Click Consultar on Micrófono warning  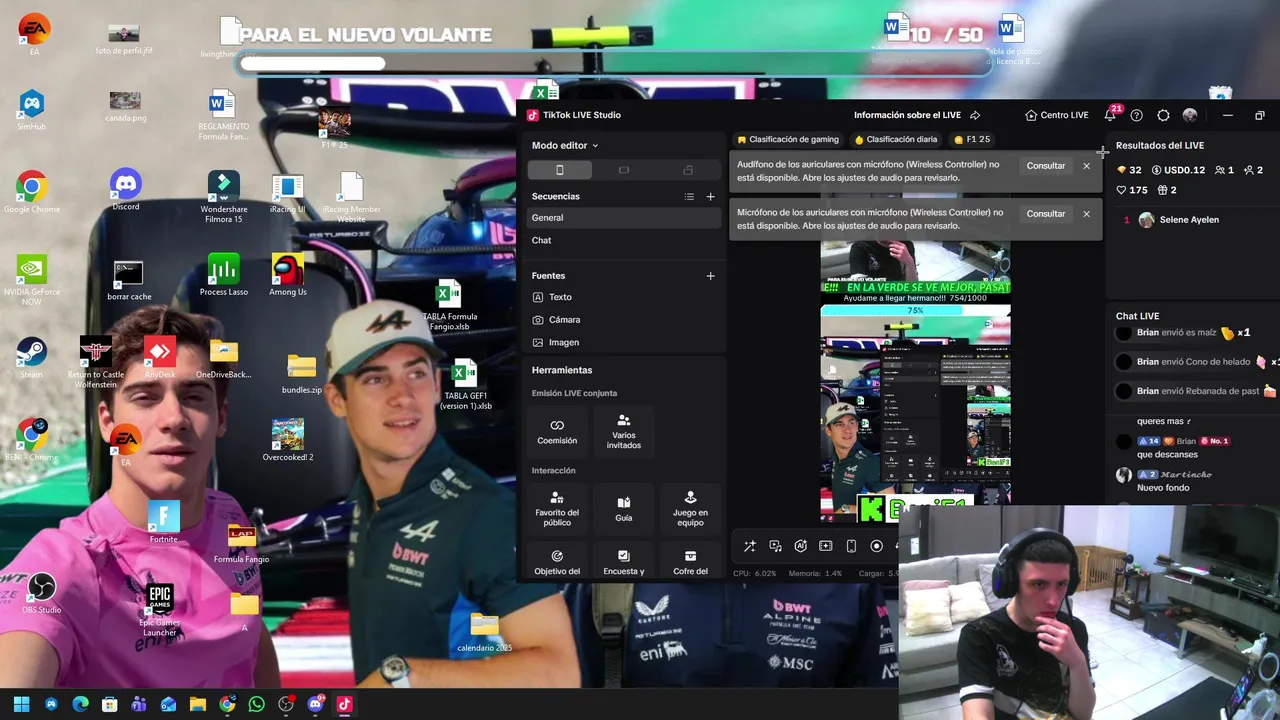[x=1046, y=214]
